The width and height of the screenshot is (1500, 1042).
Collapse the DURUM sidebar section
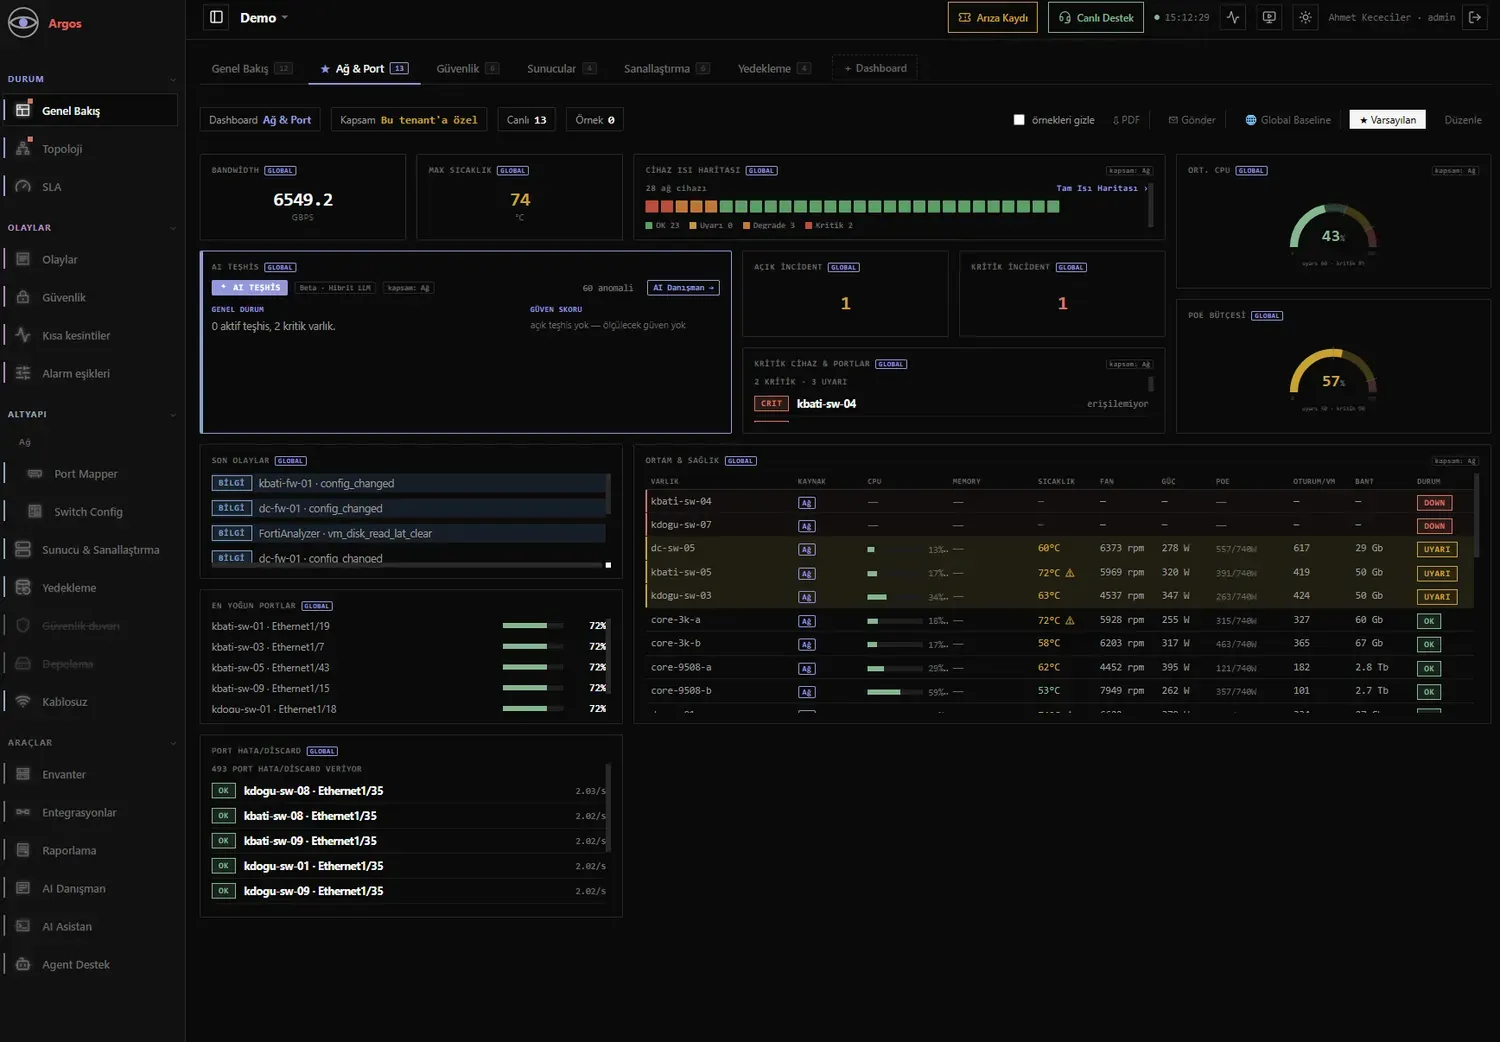pos(173,79)
